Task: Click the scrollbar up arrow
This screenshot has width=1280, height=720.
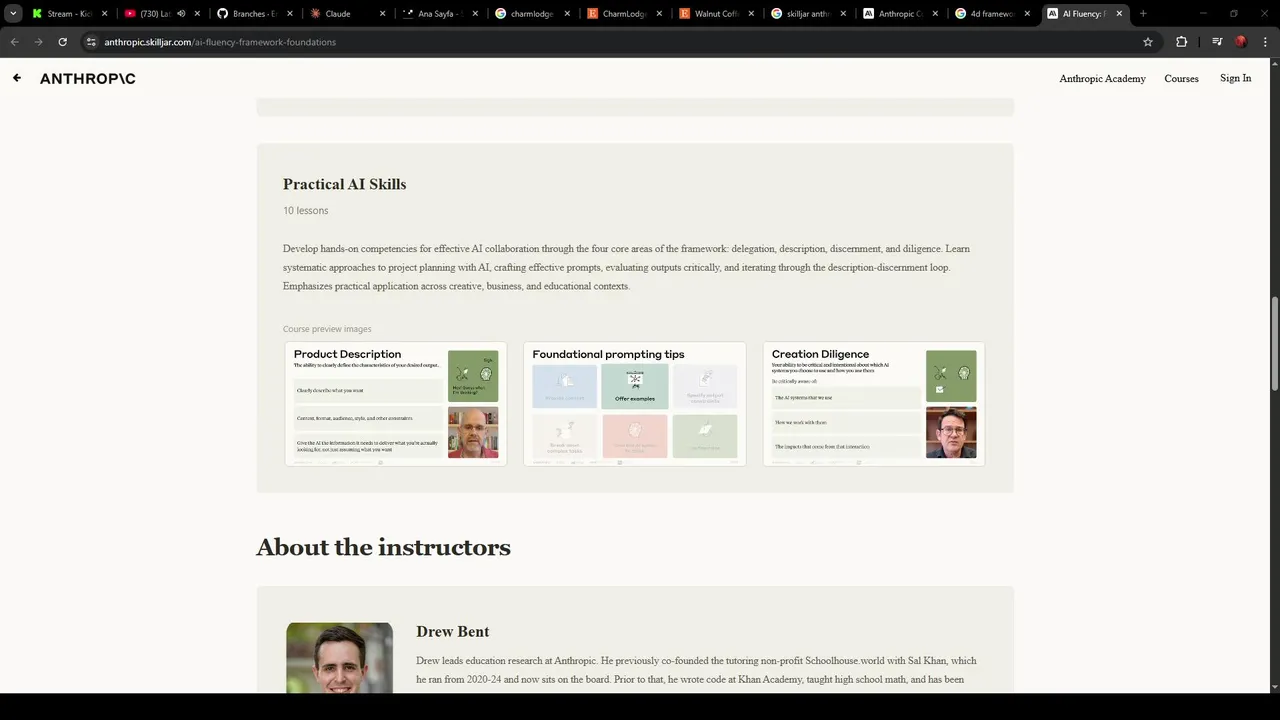Action: pos(1274,62)
